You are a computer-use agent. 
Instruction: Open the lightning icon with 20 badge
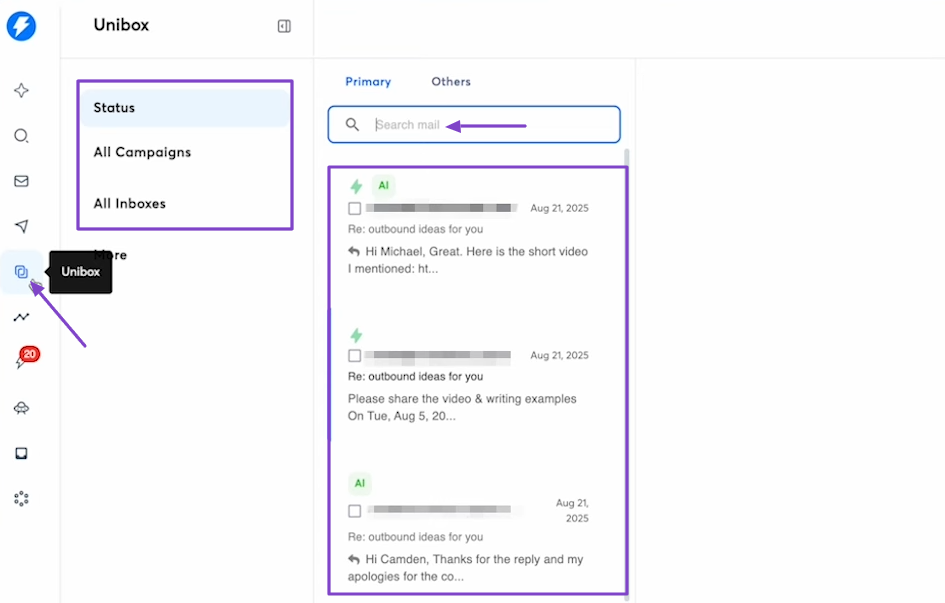coord(24,358)
